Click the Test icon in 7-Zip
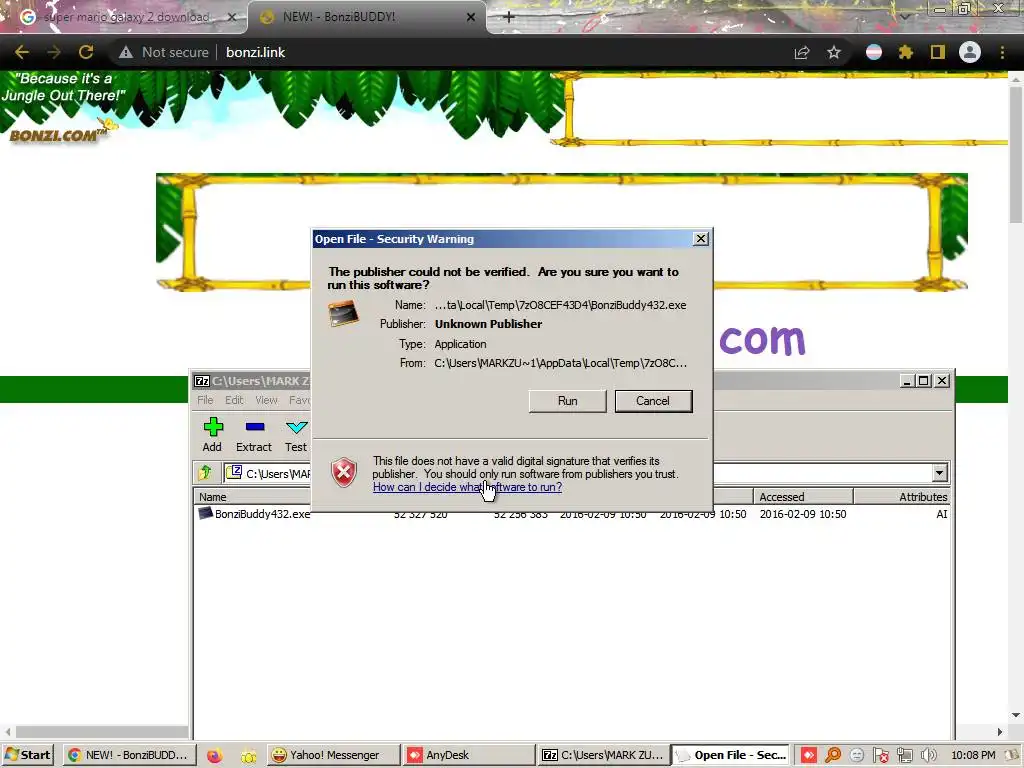 coord(296,435)
